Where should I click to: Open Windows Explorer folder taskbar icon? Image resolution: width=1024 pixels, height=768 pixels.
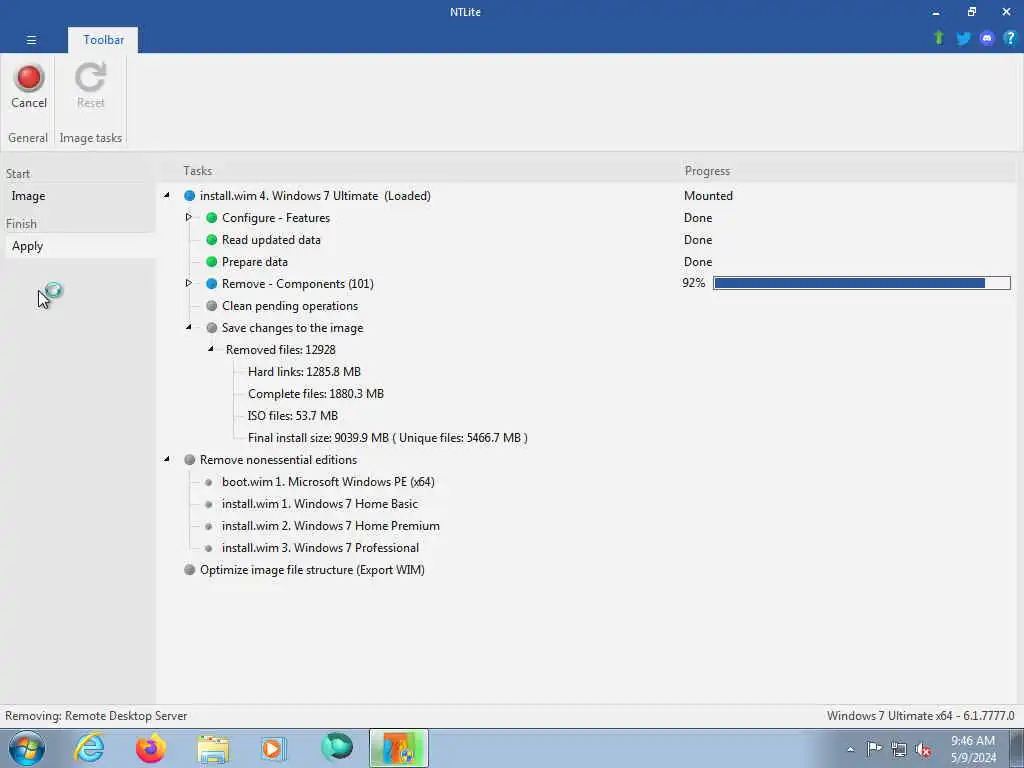coord(213,749)
